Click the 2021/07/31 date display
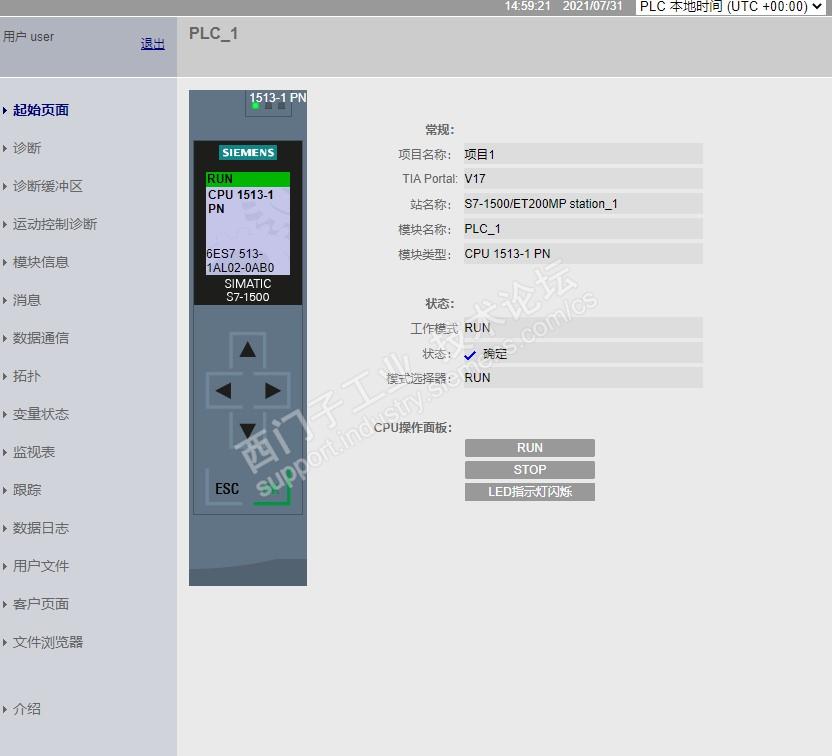The width and height of the screenshot is (832, 756). (592, 6)
